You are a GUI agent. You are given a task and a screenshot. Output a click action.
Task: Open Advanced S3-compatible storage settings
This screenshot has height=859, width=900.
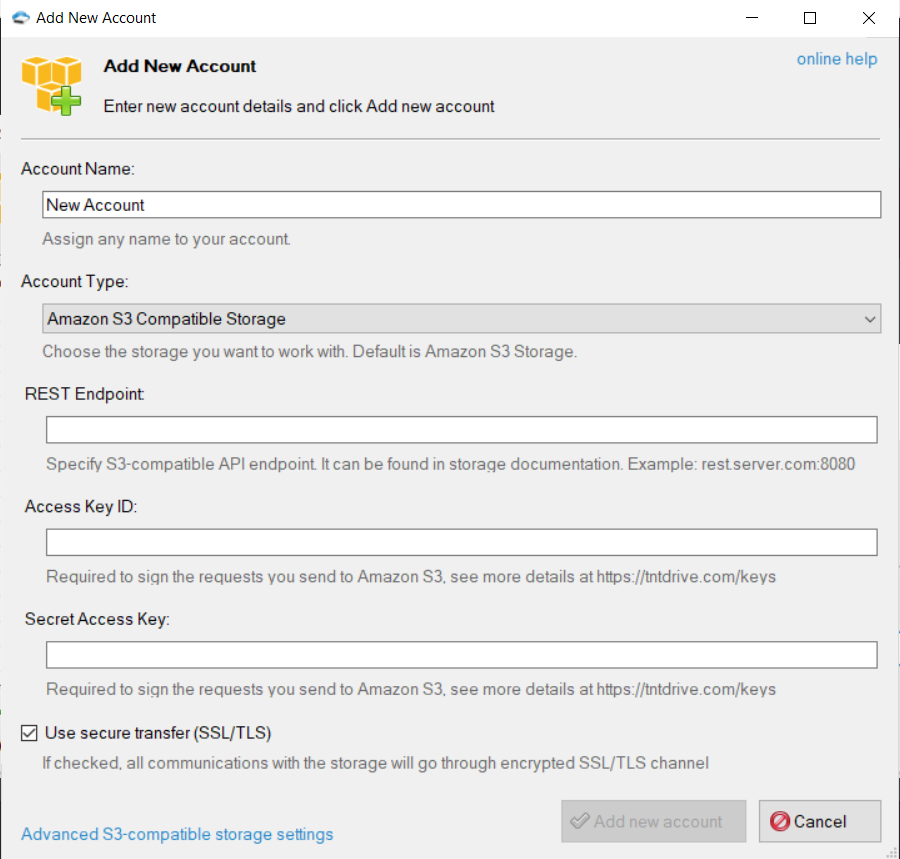[x=177, y=834]
